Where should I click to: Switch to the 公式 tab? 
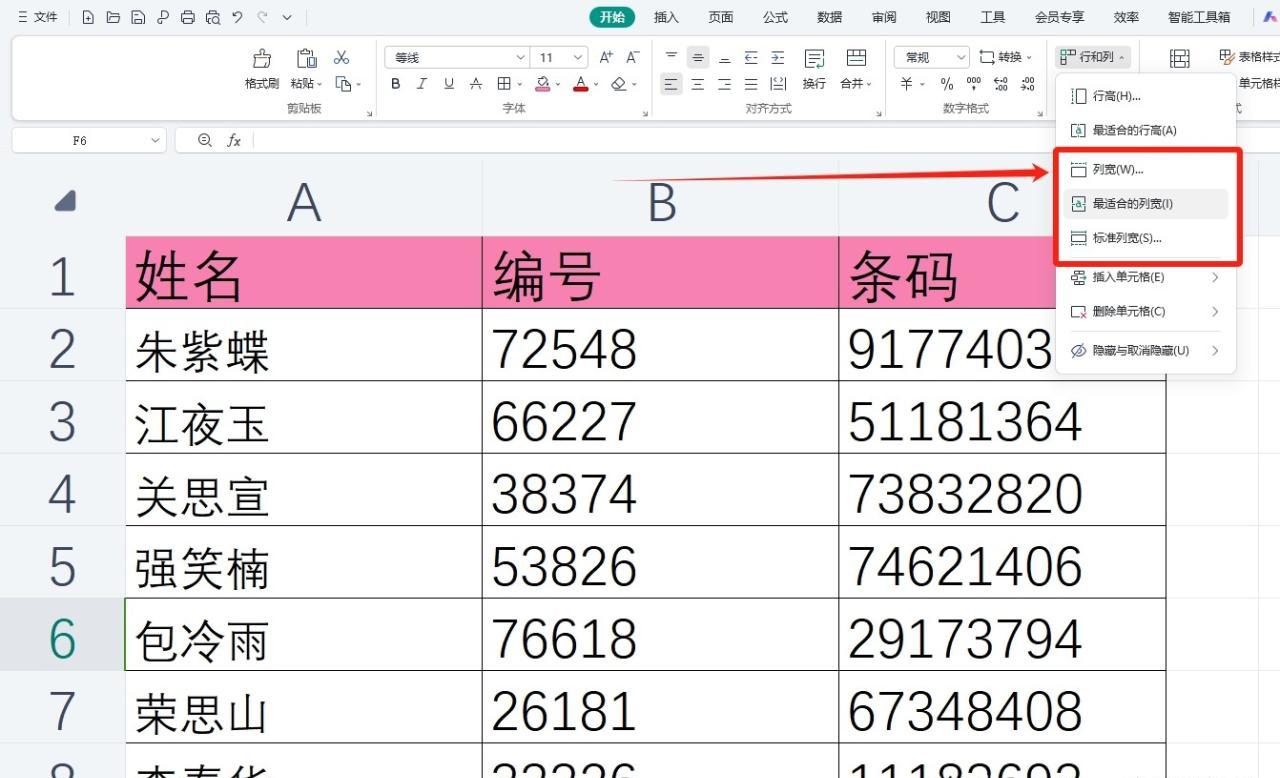[x=775, y=17]
